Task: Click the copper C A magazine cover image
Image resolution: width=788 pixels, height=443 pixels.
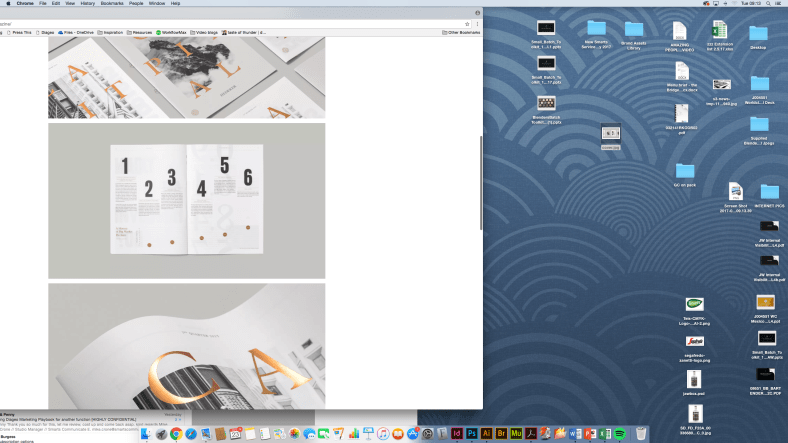Action: coord(186,346)
